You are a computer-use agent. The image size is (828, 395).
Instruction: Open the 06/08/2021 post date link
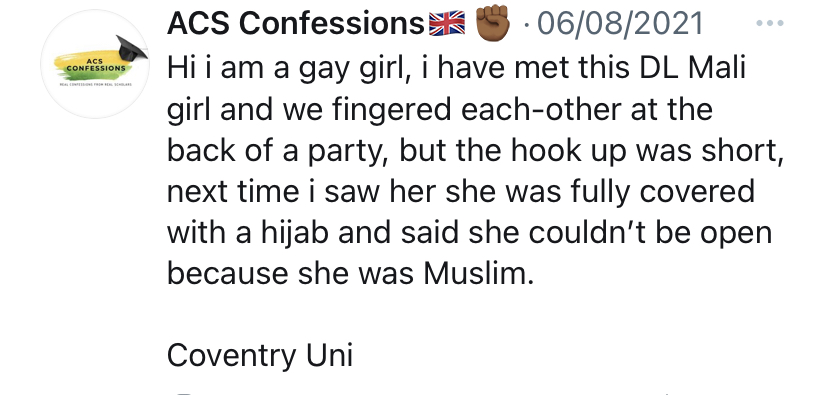620,24
